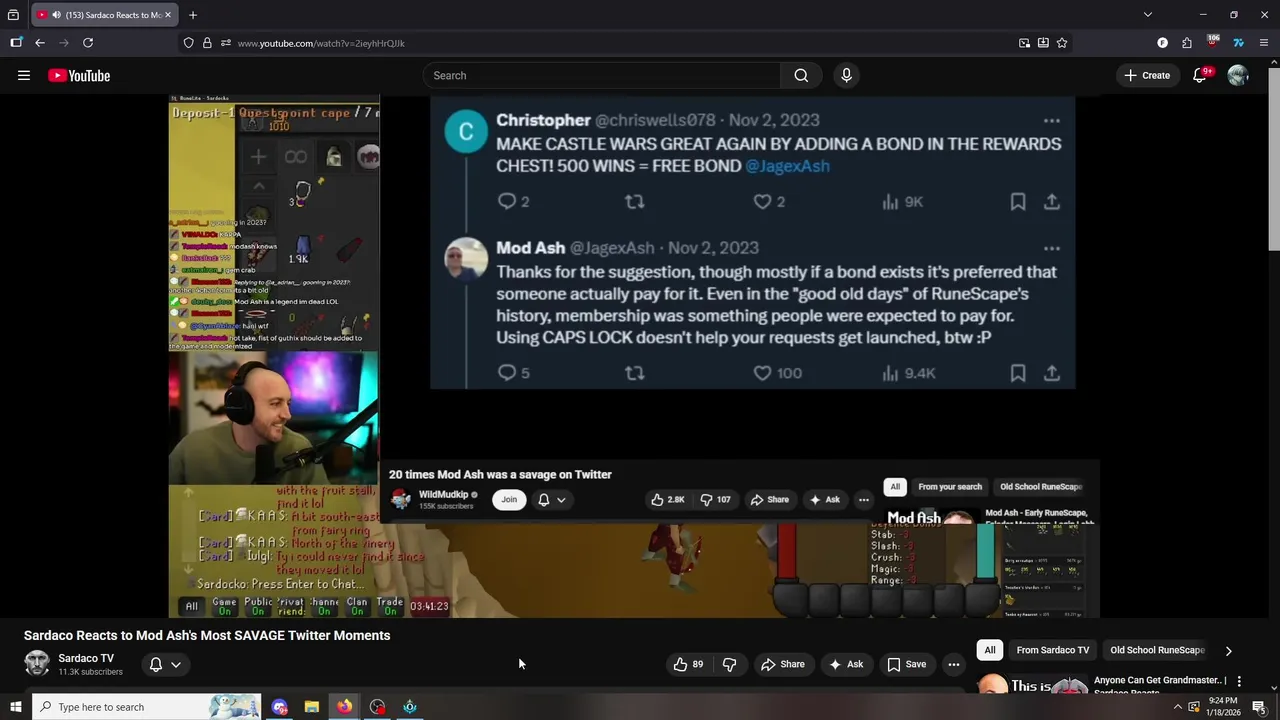Viewport: 1280px width, 720px height.
Task: Open the clock showing 9:24 PM
Action: point(1224,707)
